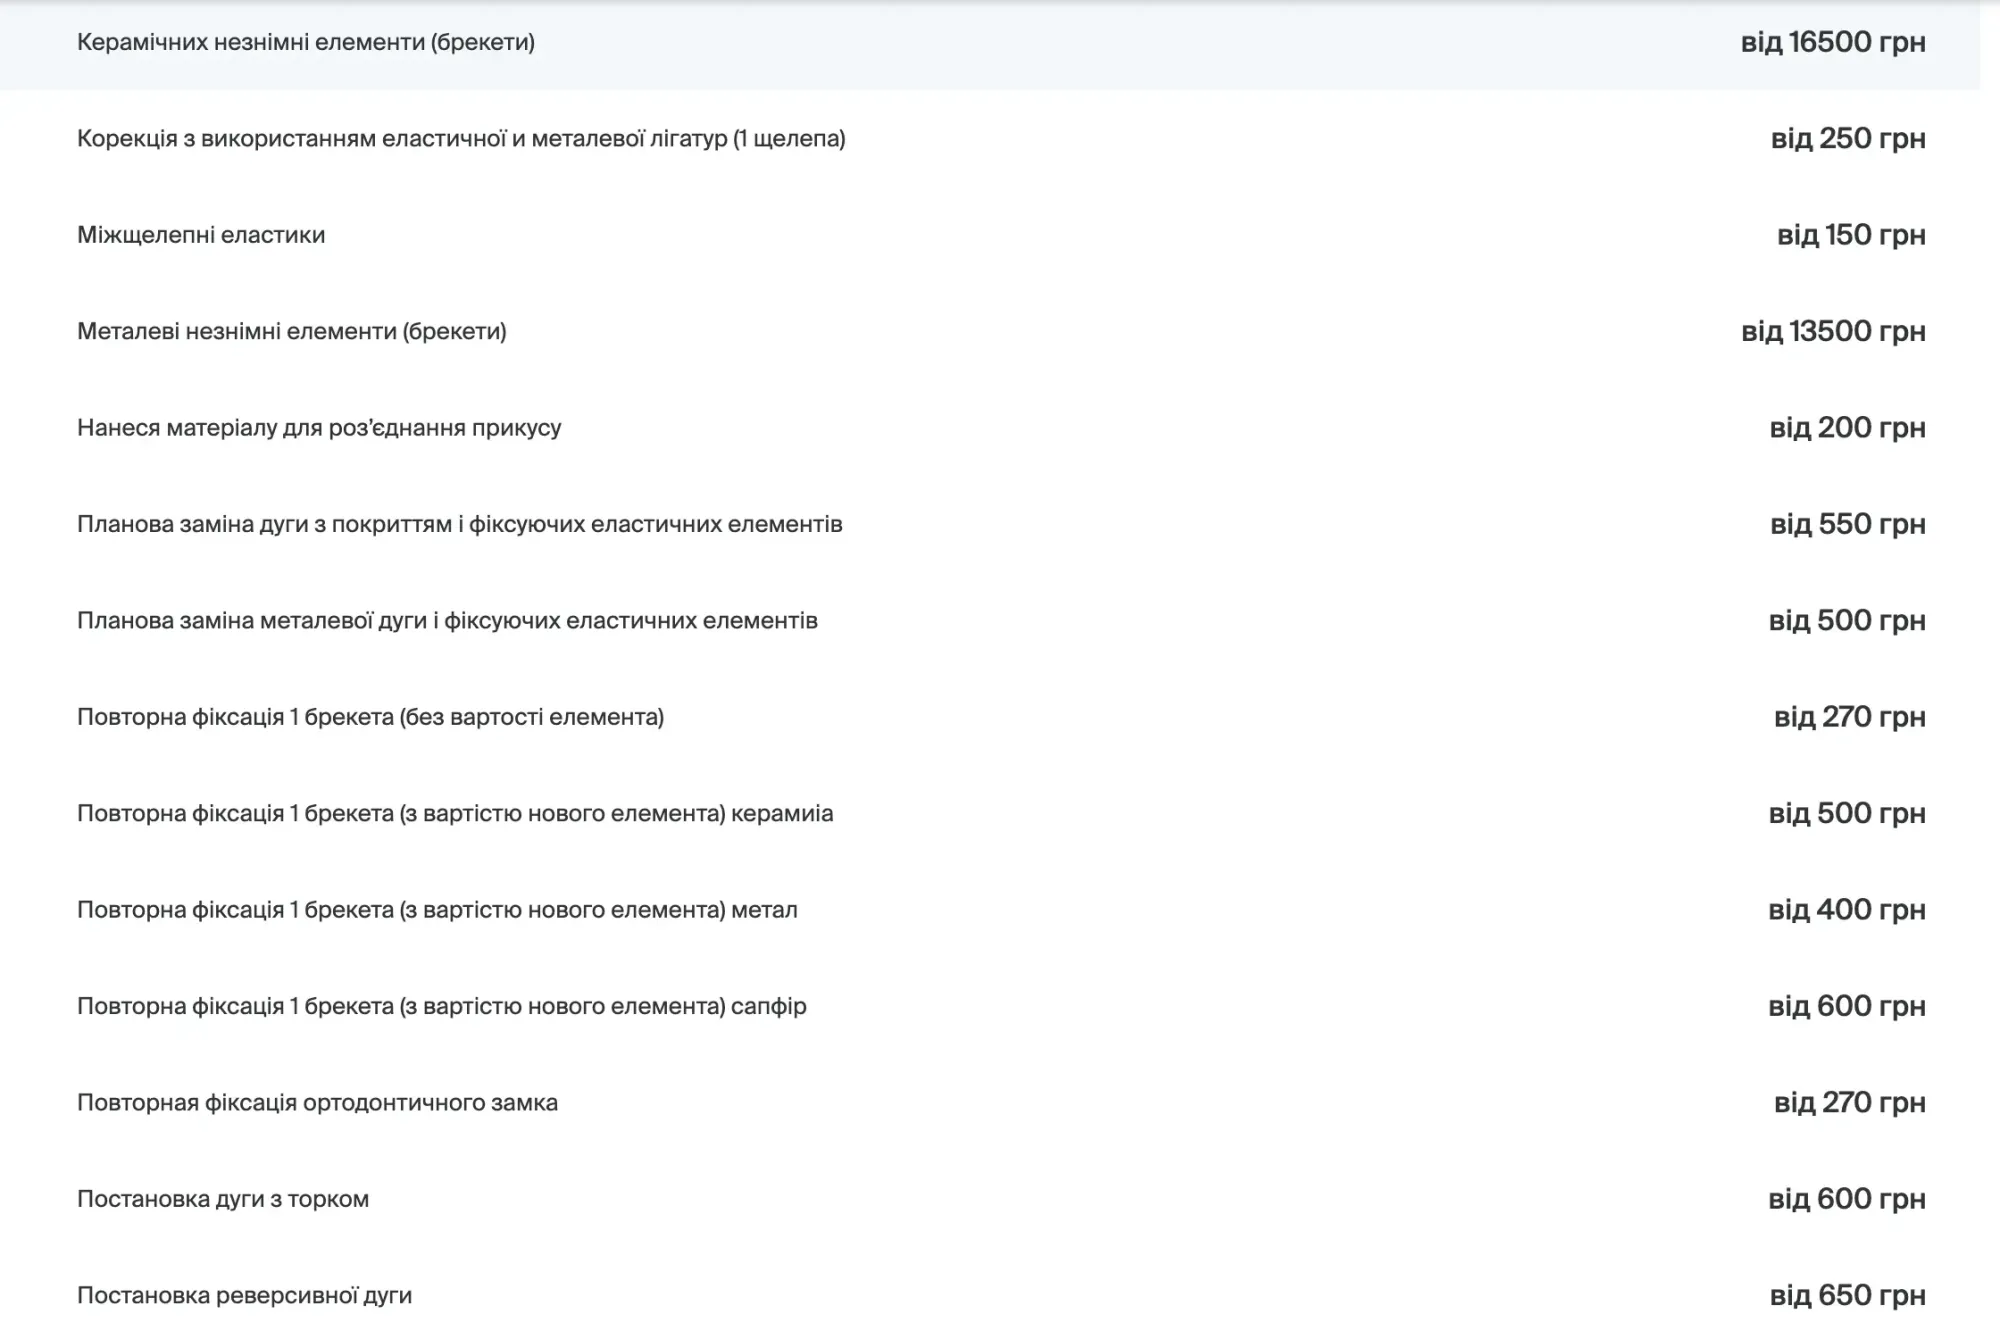Select the repeat fixation метал row text
Image resolution: width=2000 pixels, height=1339 pixels.
coord(437,910)
